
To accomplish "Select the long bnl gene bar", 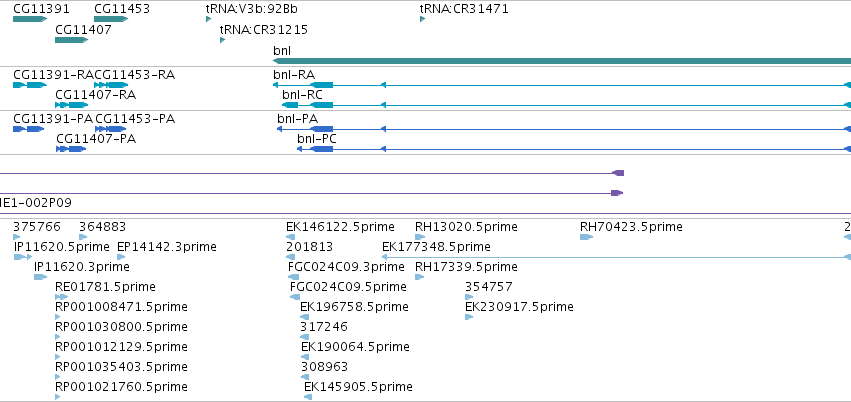I will point(562,61).
